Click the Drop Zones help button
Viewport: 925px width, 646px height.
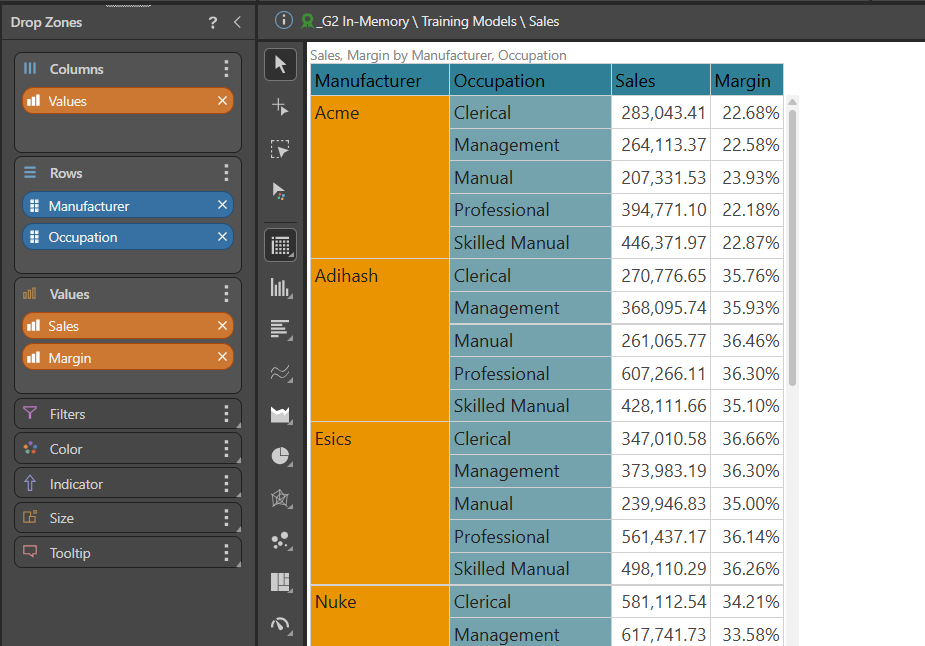tap(212, 22)
